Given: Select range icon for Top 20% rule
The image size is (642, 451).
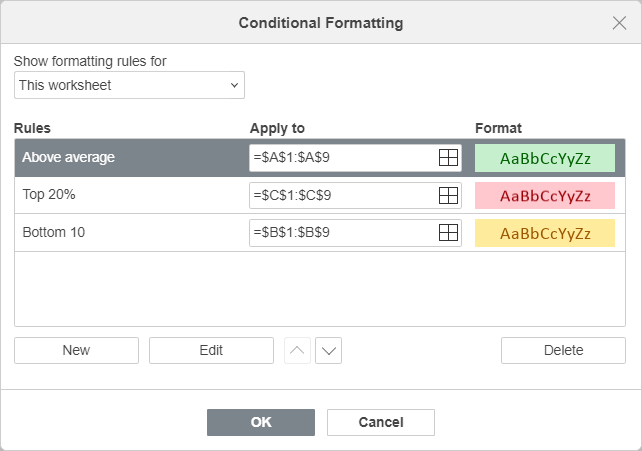Looking at the screenshot, I should [448, 195].
